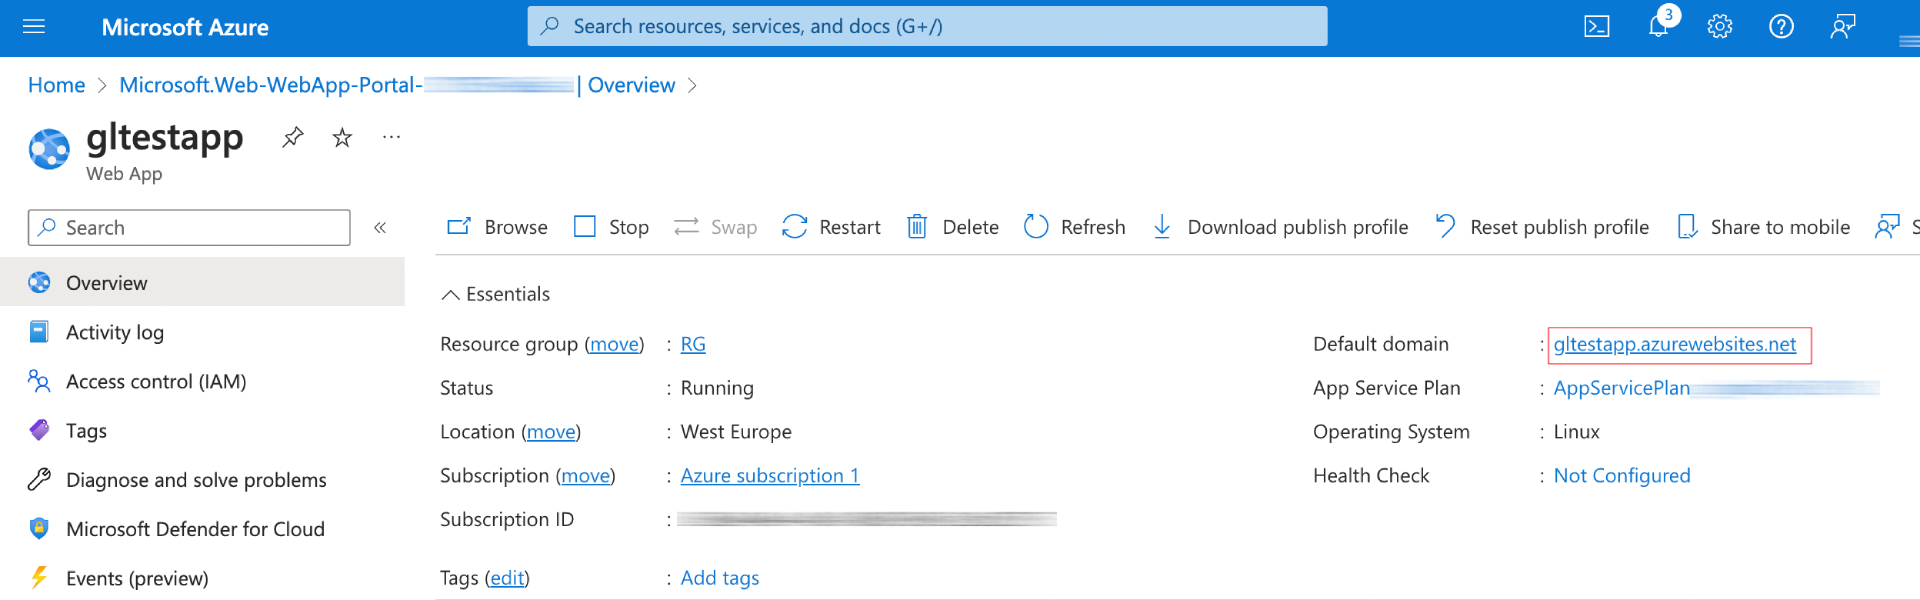The height and width of the screenshot is (600, 1920).
Task: Collapse the left menu with the double chevron
Action: [x=380, y=228]
